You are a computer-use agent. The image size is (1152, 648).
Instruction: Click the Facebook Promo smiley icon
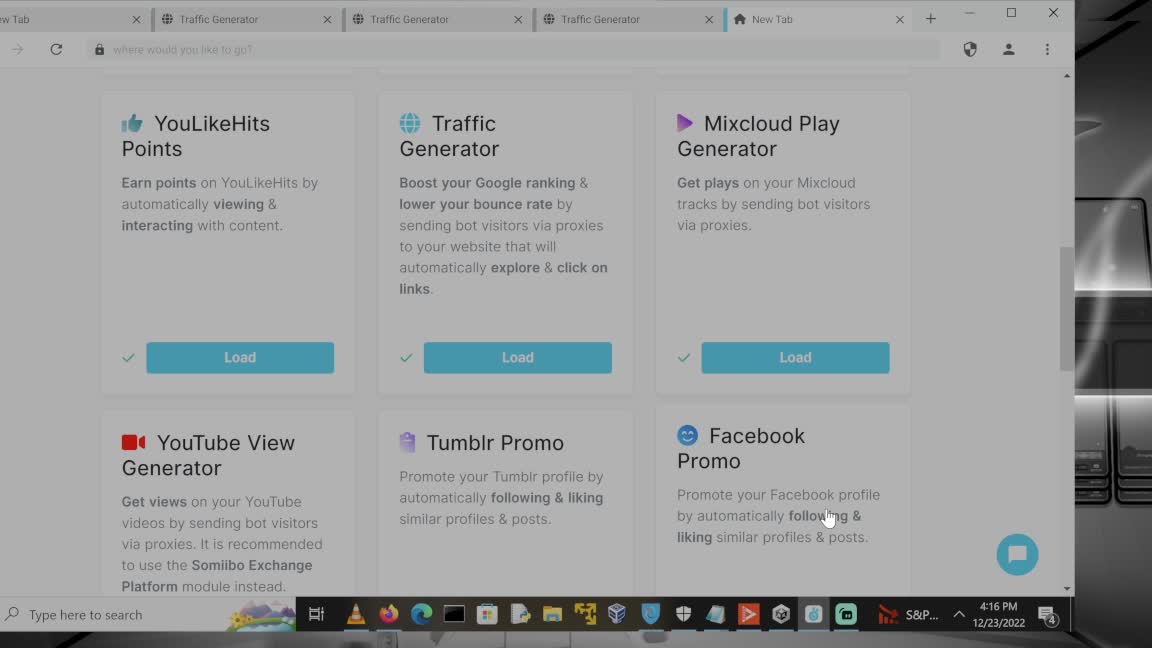[687, 435]
